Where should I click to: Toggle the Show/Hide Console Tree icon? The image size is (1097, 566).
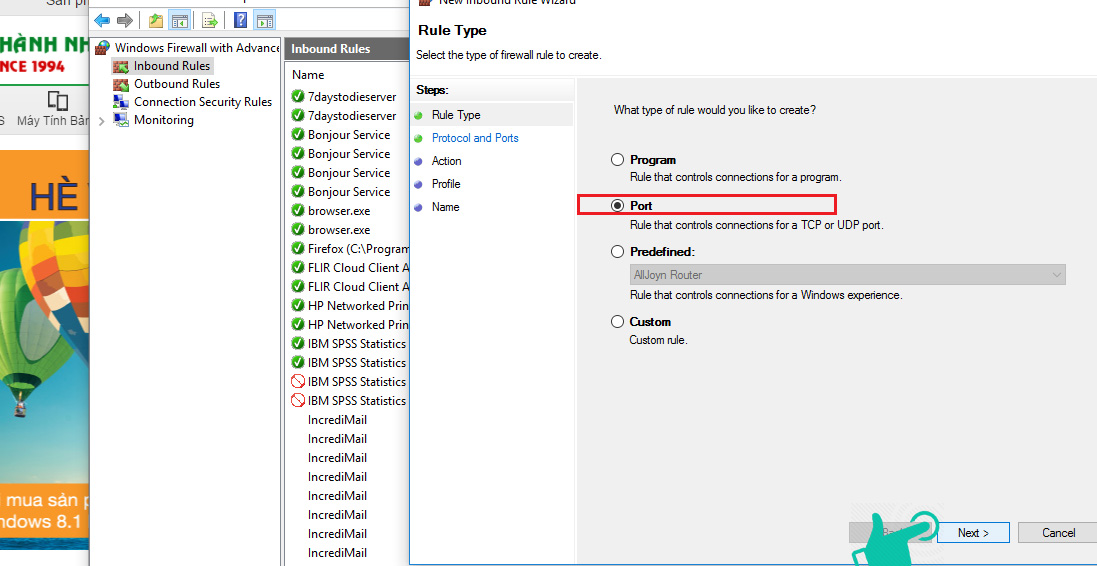click(x=180, y=20)
